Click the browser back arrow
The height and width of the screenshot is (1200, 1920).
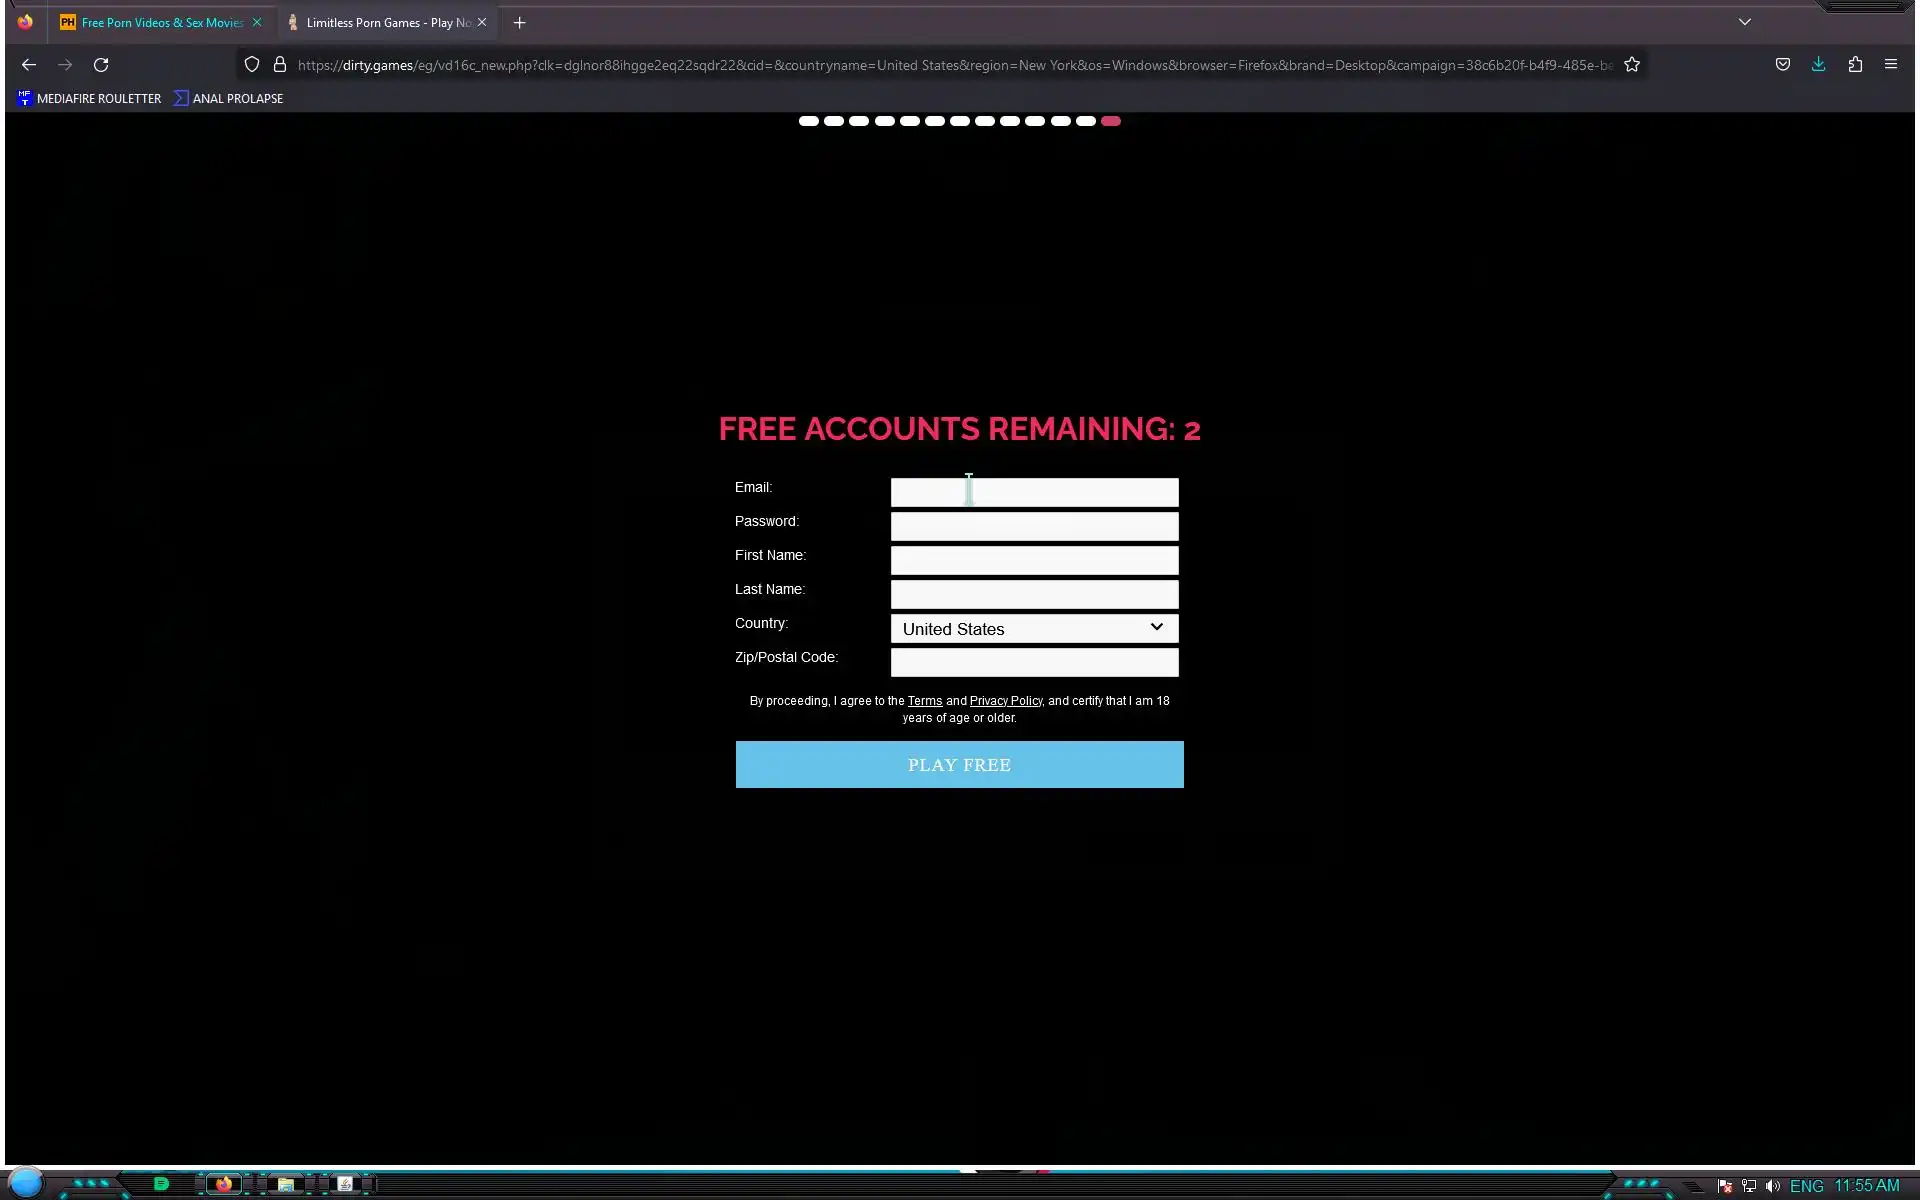tap(29, 65)
